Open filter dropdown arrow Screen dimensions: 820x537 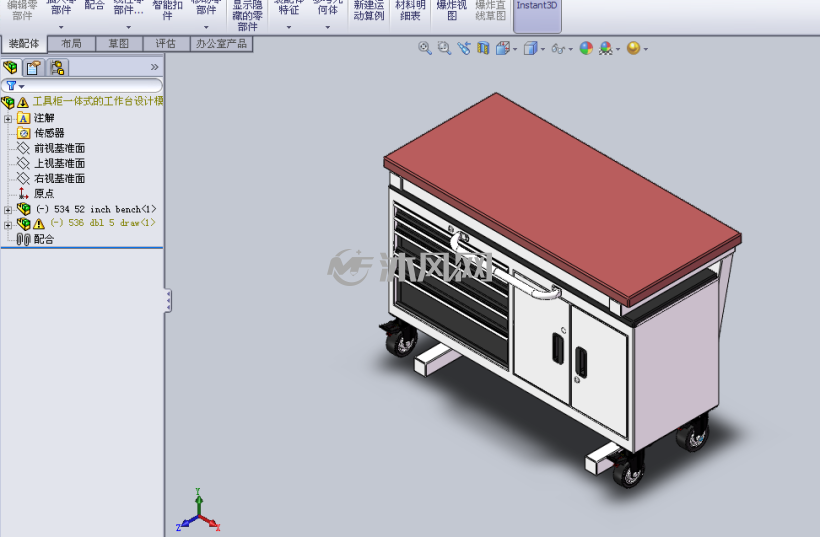coord(21,86)
